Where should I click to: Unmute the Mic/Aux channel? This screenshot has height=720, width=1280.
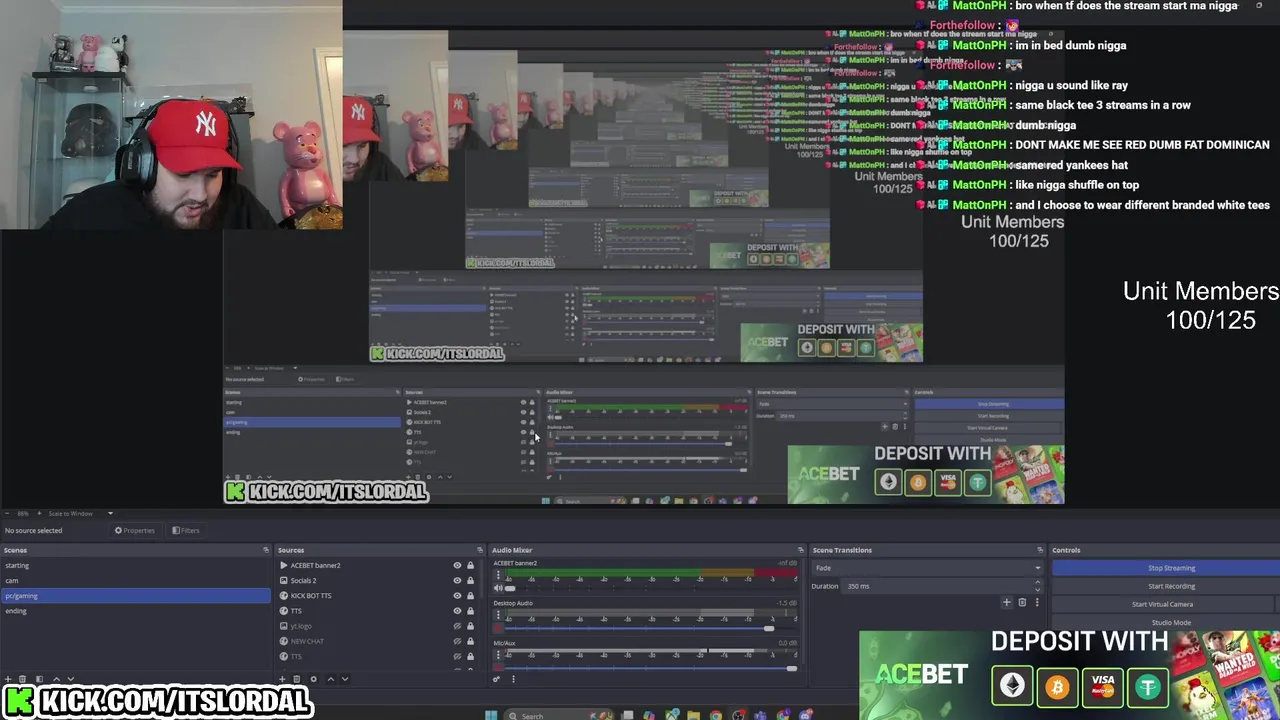click(498, 667)
